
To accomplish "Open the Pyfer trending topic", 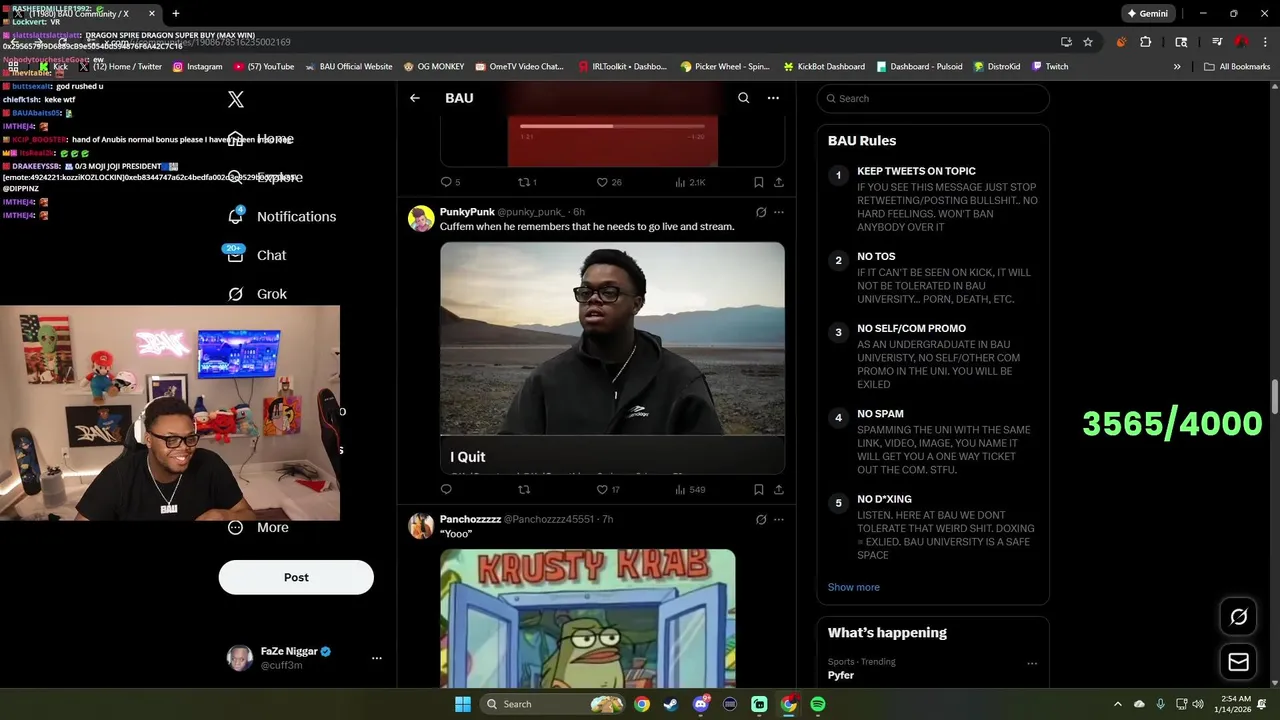I will pyautogui.click(x=841, y=675).
